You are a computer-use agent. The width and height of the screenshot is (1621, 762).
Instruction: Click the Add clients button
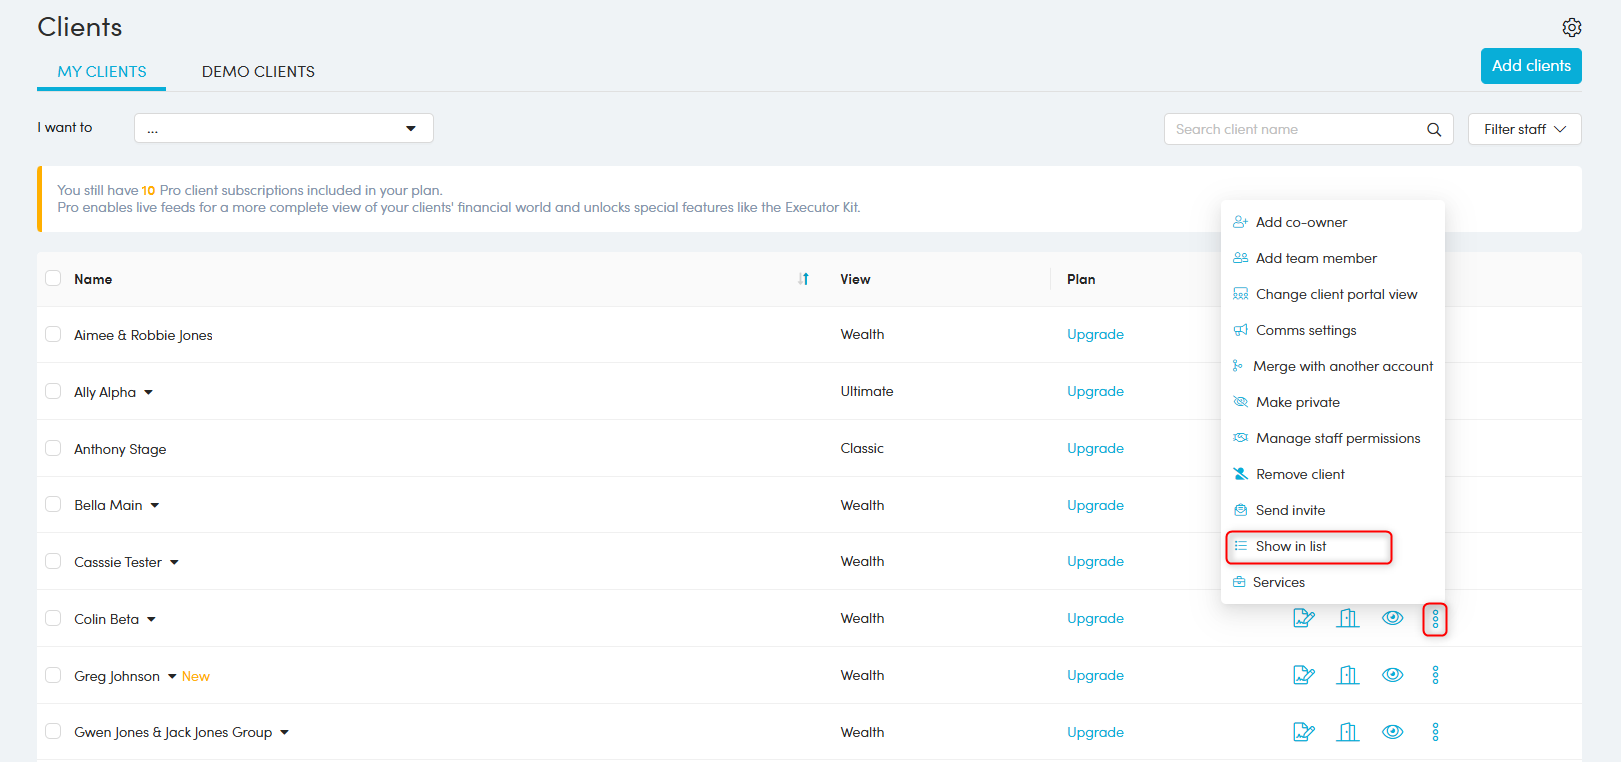click(x=1530, y=66)
